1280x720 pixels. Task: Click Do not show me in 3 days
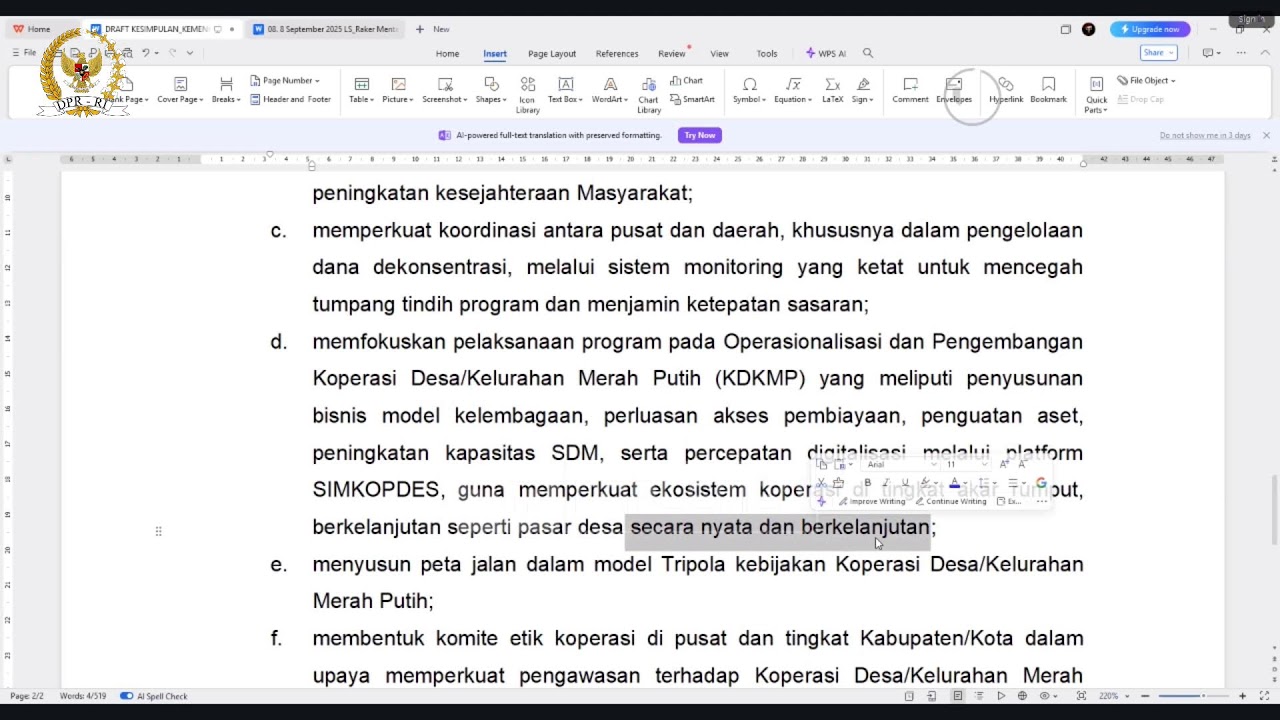pyautogui.click(x=1205, y=135)
